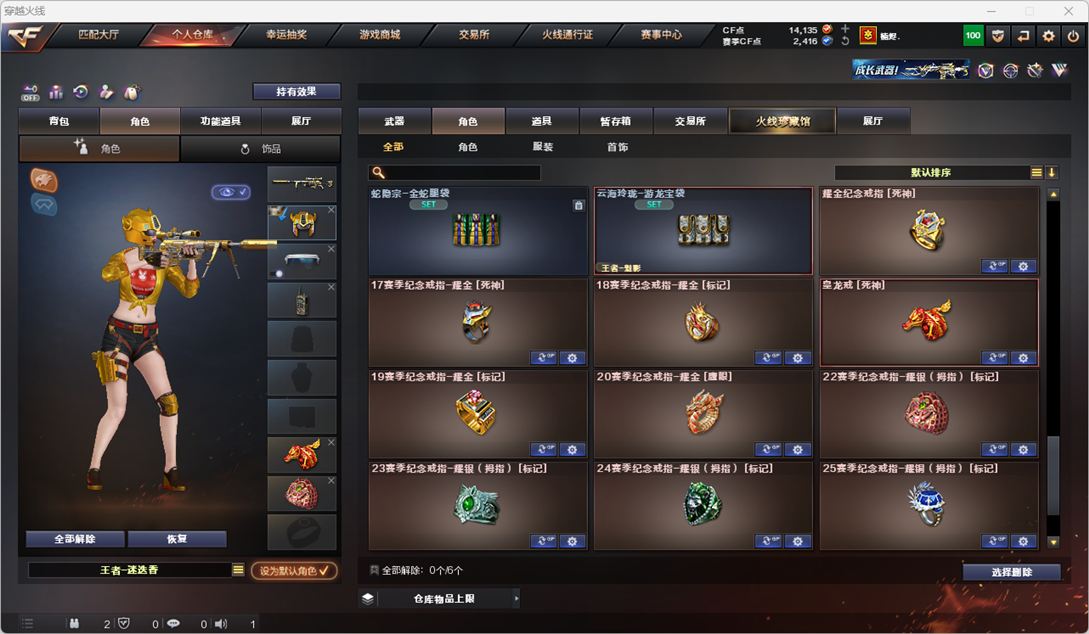Click the magnifier search icon in the warehouse

click(379, 172)
